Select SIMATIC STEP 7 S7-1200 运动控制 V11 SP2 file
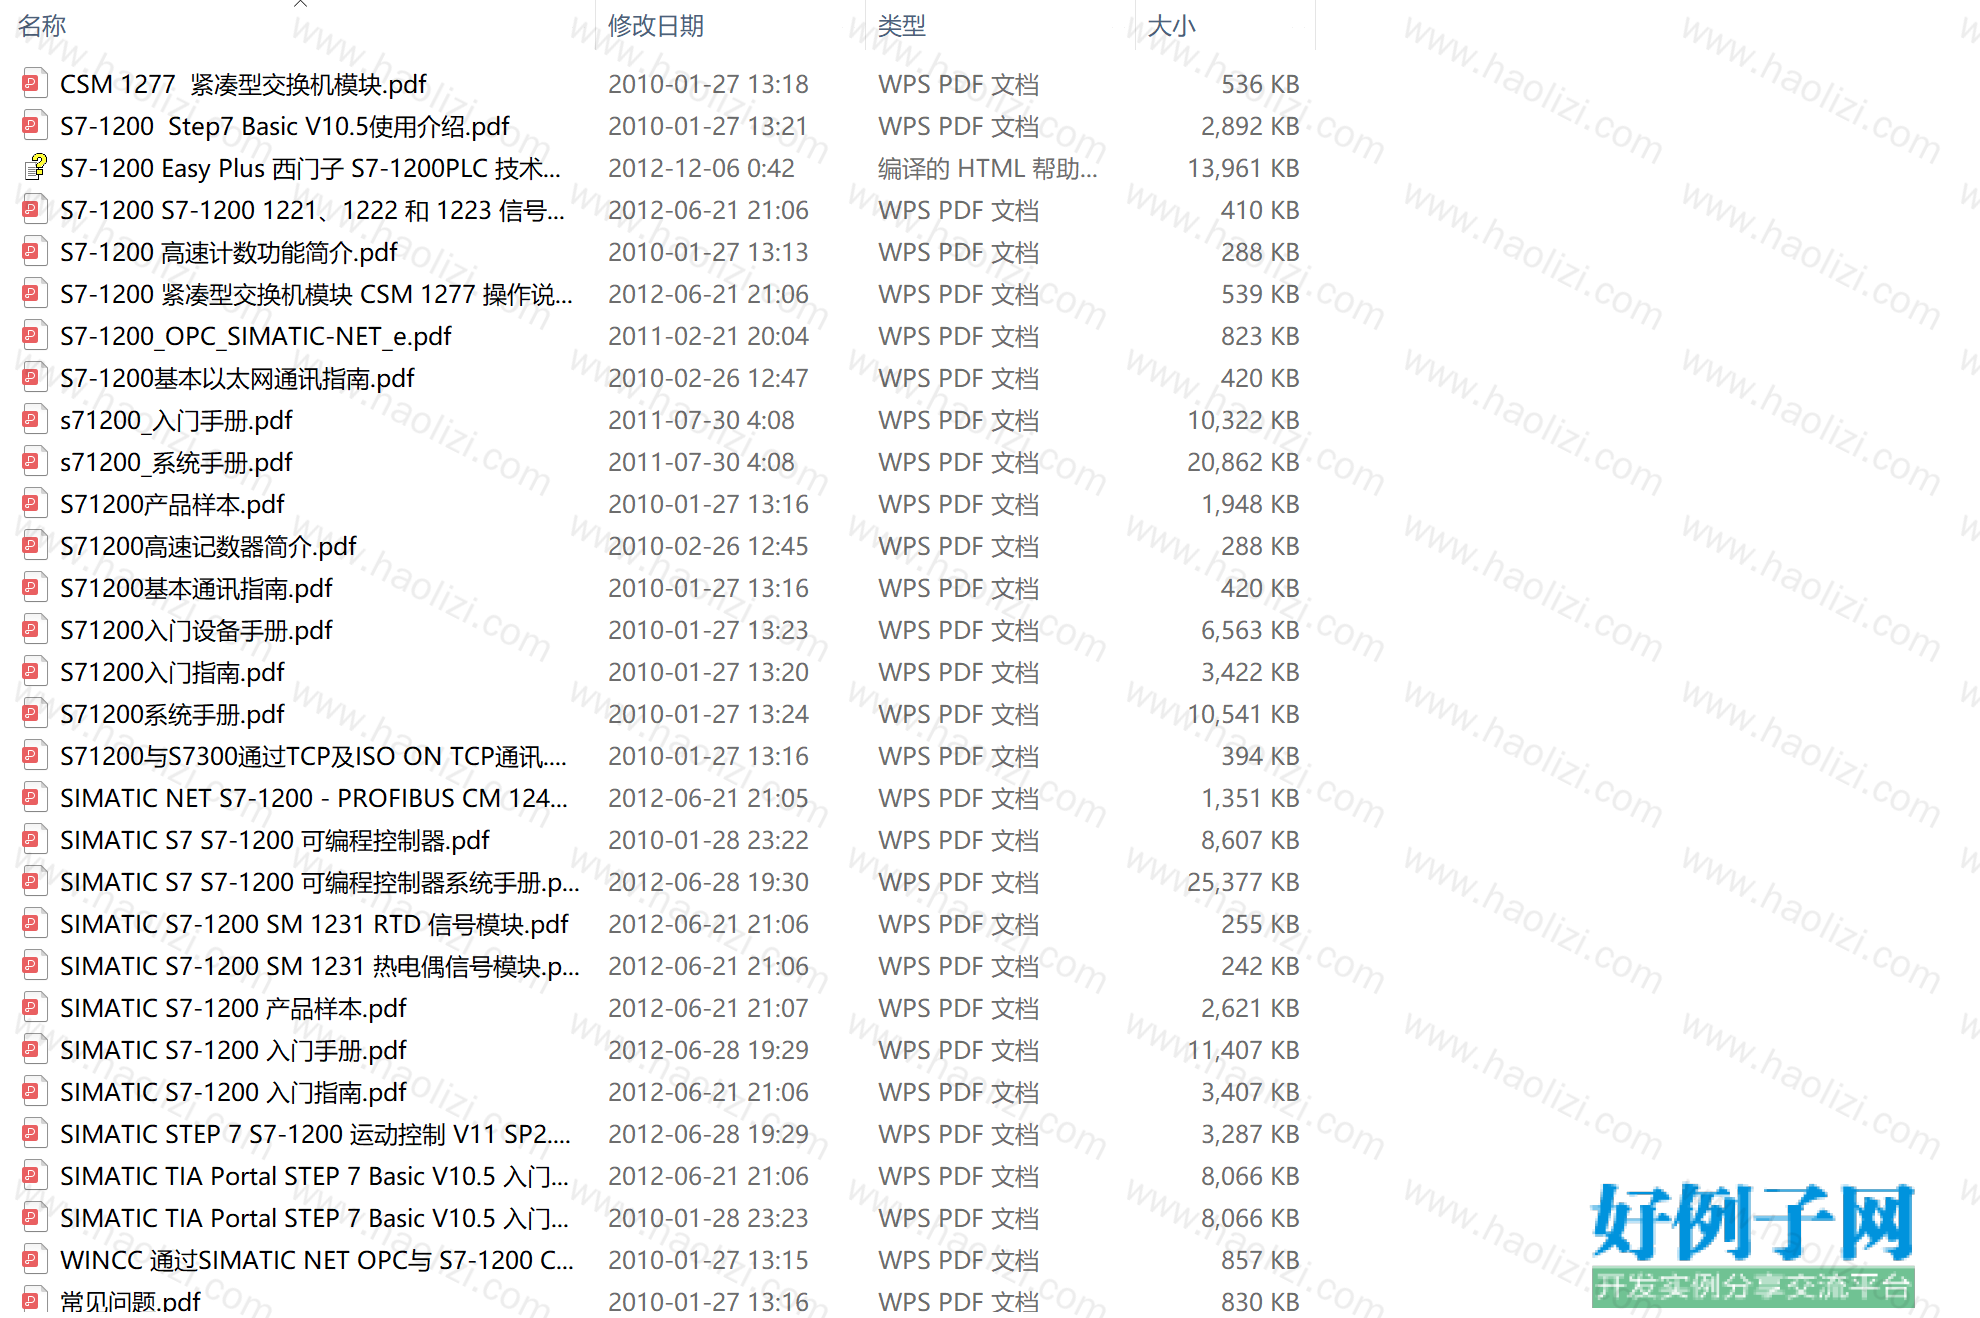 [315, 1134]
